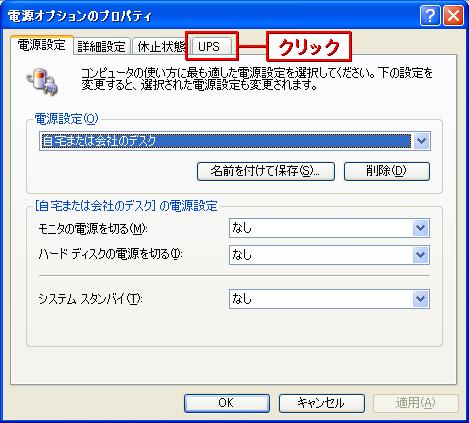
Task: Click the キャンセル button
Action: 322,403
